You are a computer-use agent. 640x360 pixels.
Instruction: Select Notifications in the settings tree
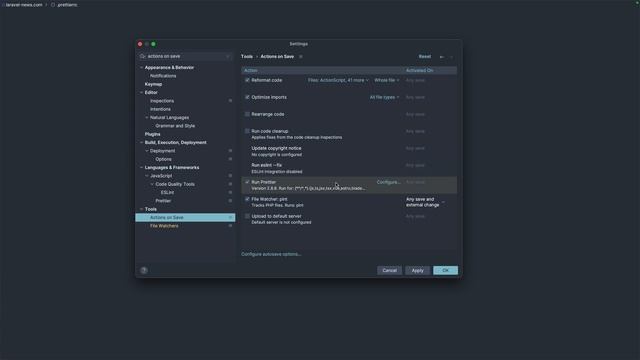pyautogui.click(x=163, y=76)
